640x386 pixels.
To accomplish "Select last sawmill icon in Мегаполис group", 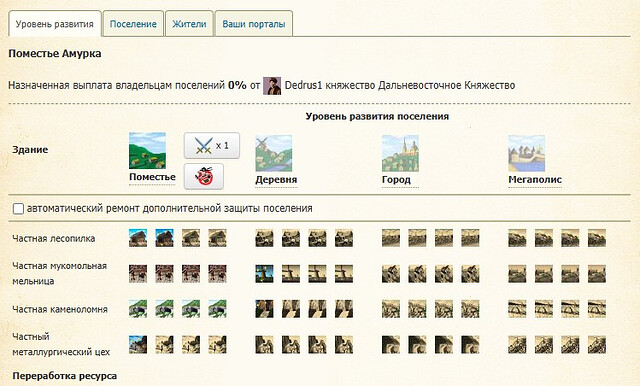I will click(x=597, y=238).
